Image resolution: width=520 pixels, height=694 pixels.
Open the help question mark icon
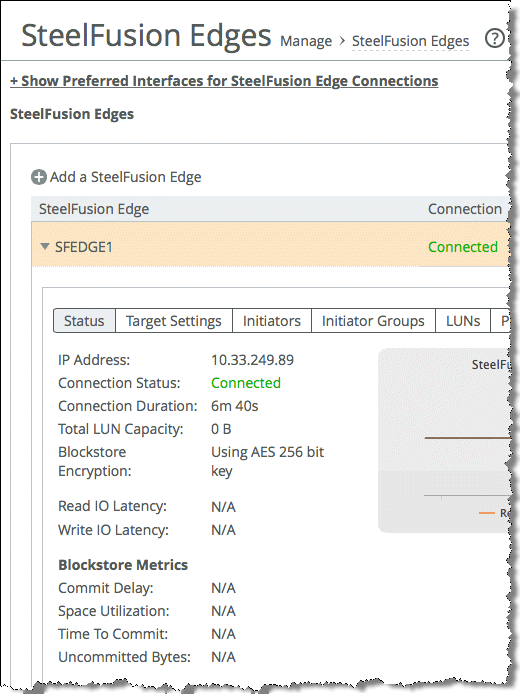click(x=494, y=39)
